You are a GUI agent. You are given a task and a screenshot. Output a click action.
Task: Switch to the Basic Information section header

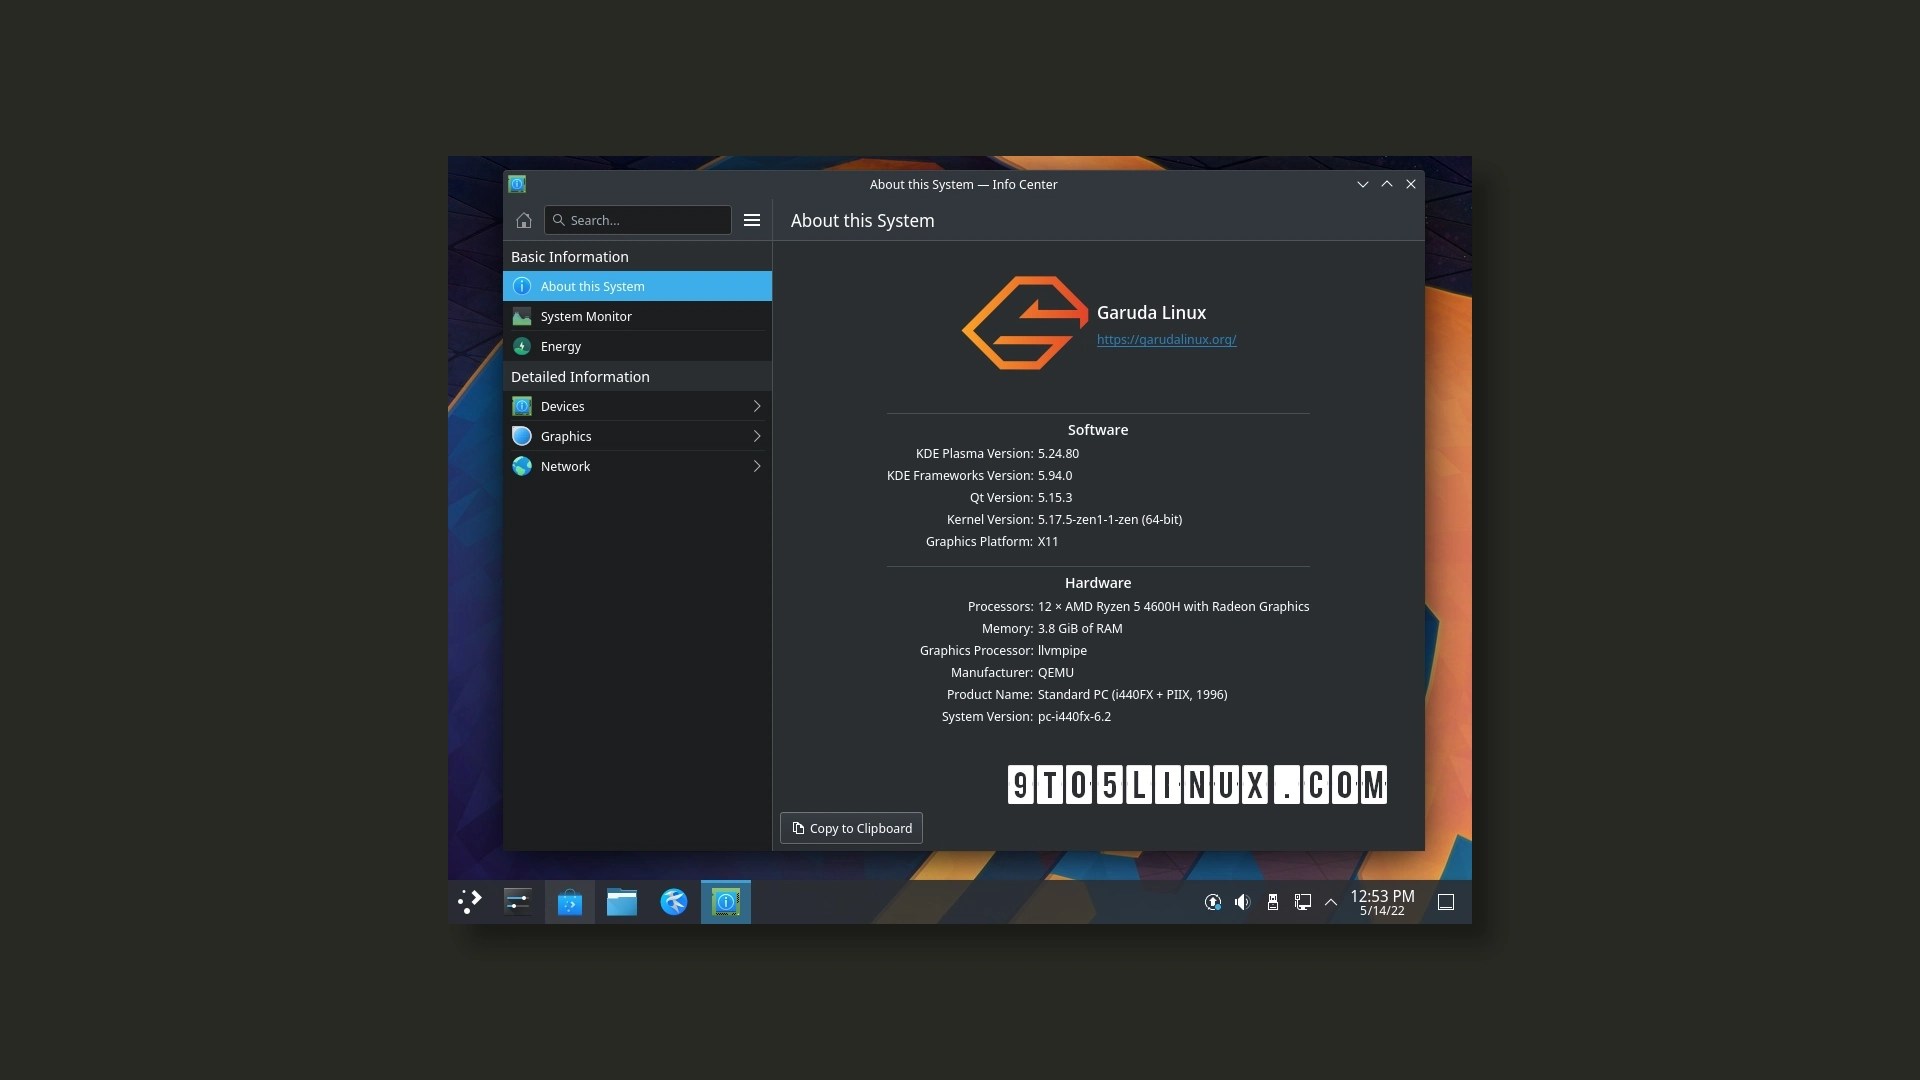569,256
